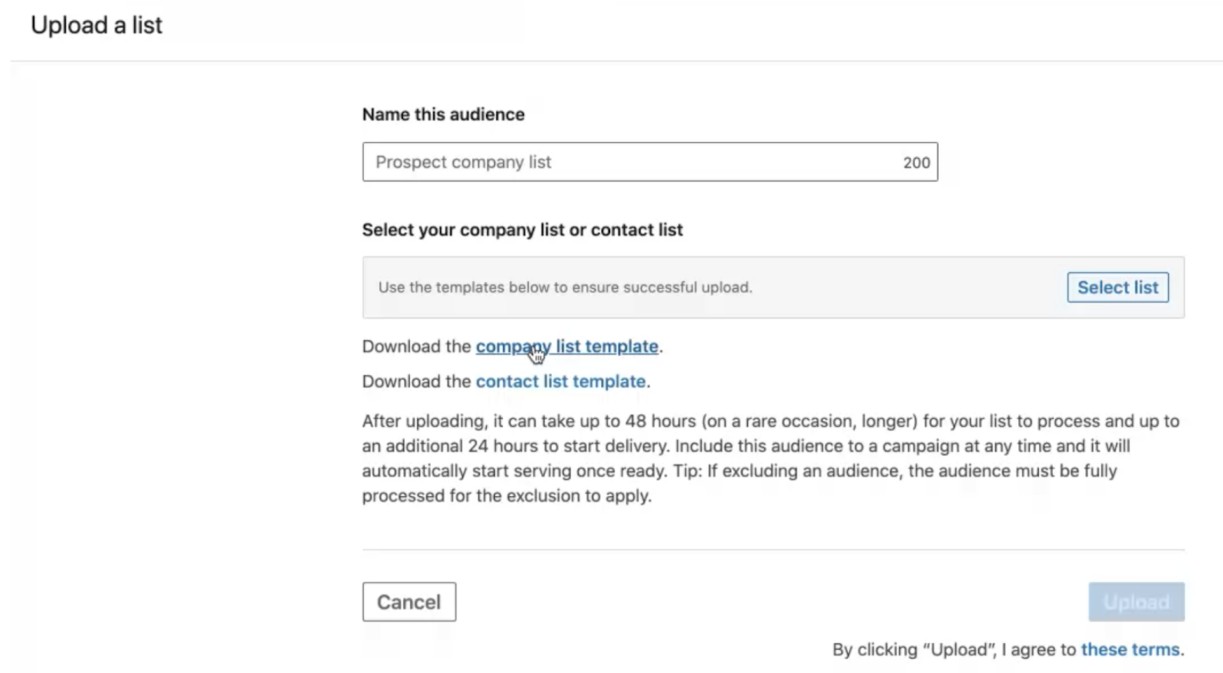The image size is (1223, 673).
Task: Click the 200 character counter
Action: tap(916, 162)
